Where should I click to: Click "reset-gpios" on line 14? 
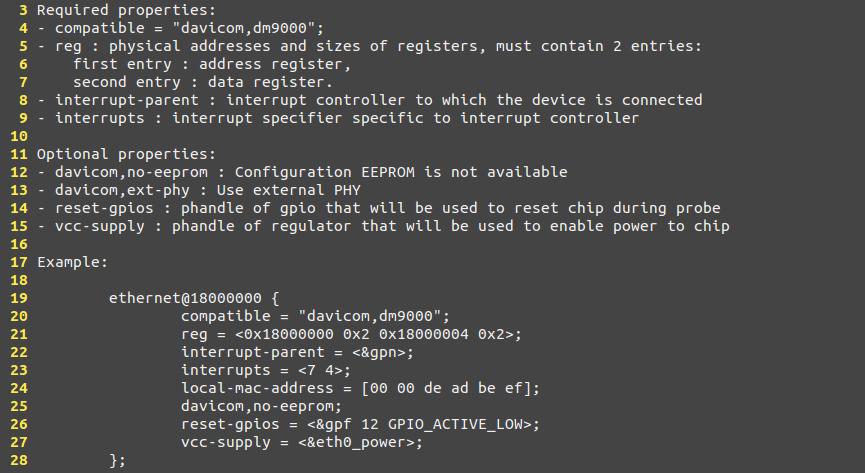tap(104, 209)
